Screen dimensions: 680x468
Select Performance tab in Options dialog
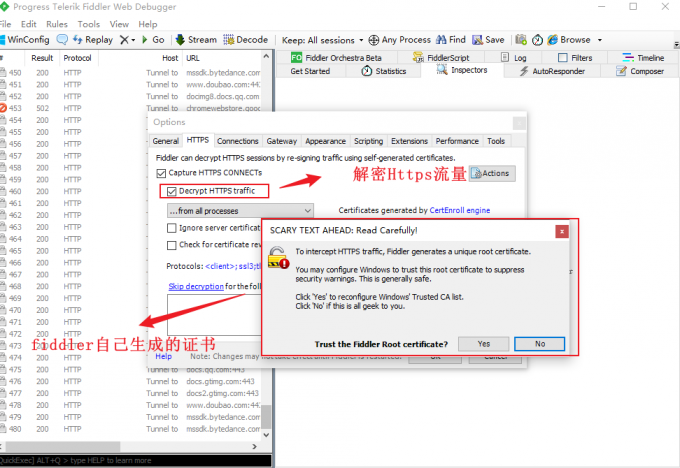(x=457, y=141)
